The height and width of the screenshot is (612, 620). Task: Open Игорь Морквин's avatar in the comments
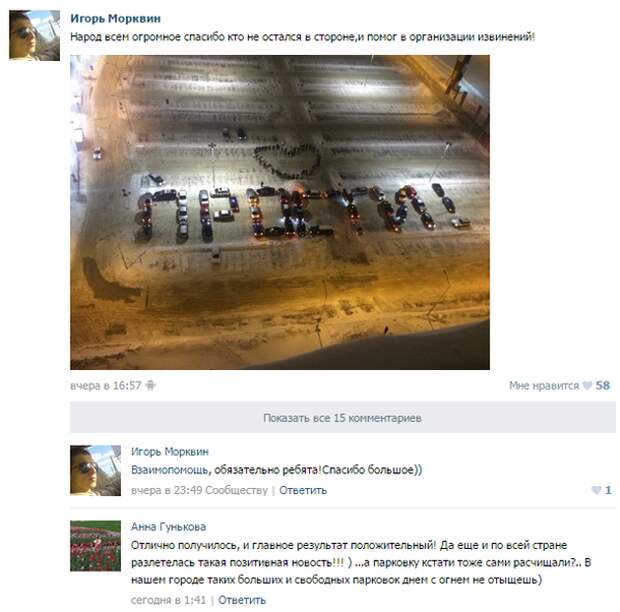point(95,470)
